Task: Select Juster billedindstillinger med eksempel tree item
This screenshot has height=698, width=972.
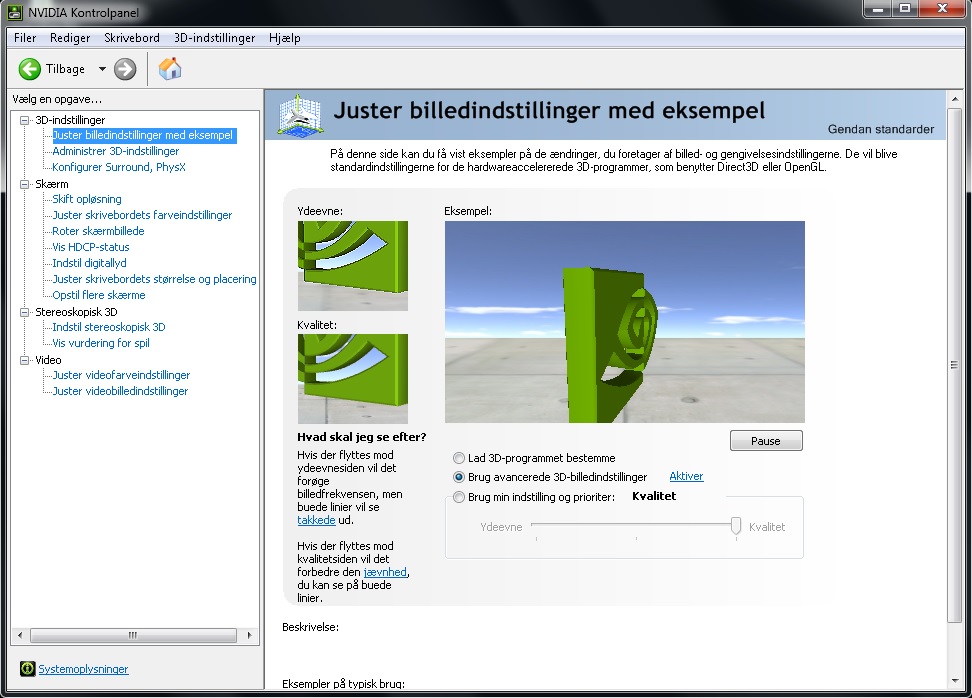Action: (x=143, y=135)
